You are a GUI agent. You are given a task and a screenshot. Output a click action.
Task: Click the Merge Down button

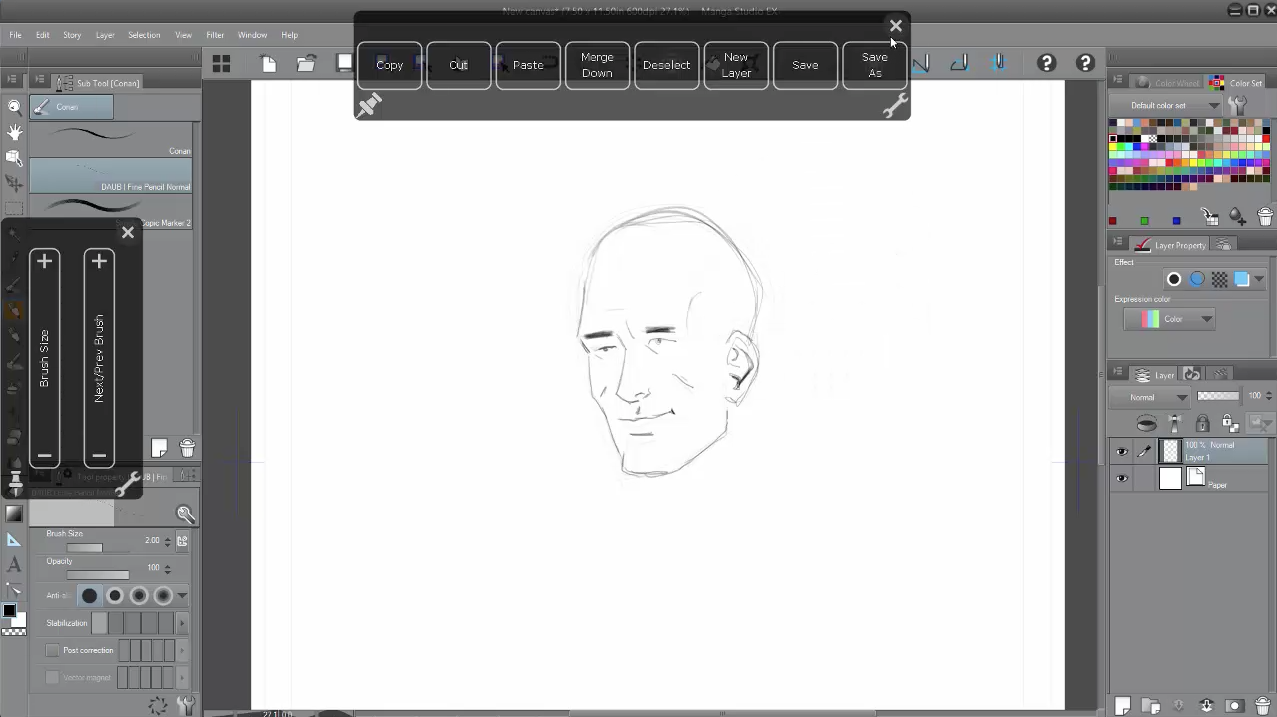(x=597, y=65)
